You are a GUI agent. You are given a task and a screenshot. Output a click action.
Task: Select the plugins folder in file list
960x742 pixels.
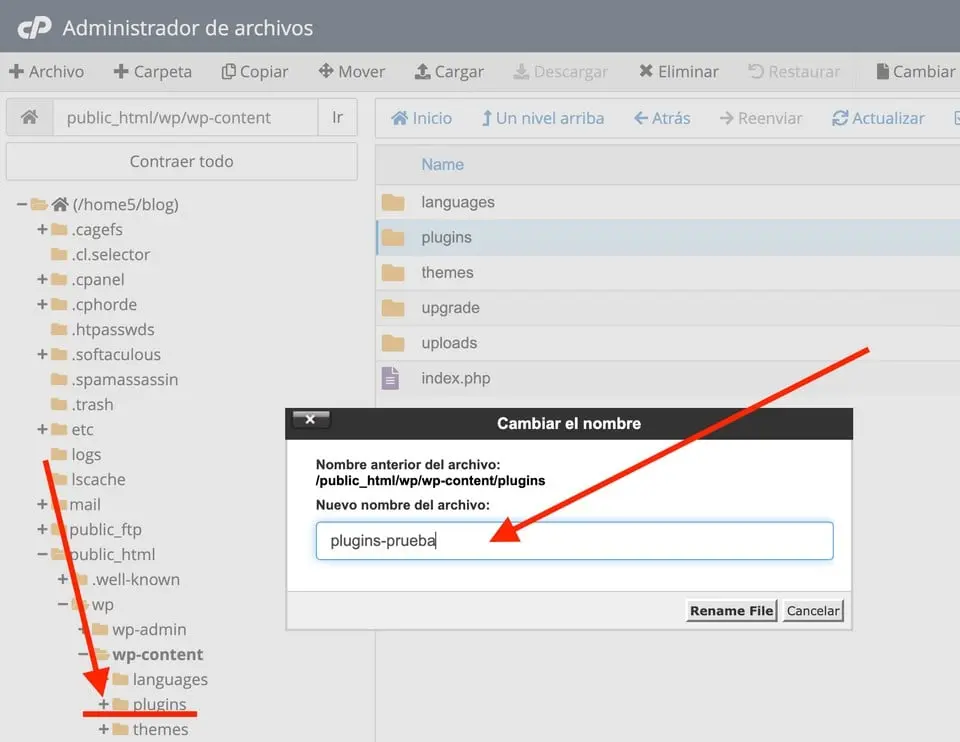point(667,238)
